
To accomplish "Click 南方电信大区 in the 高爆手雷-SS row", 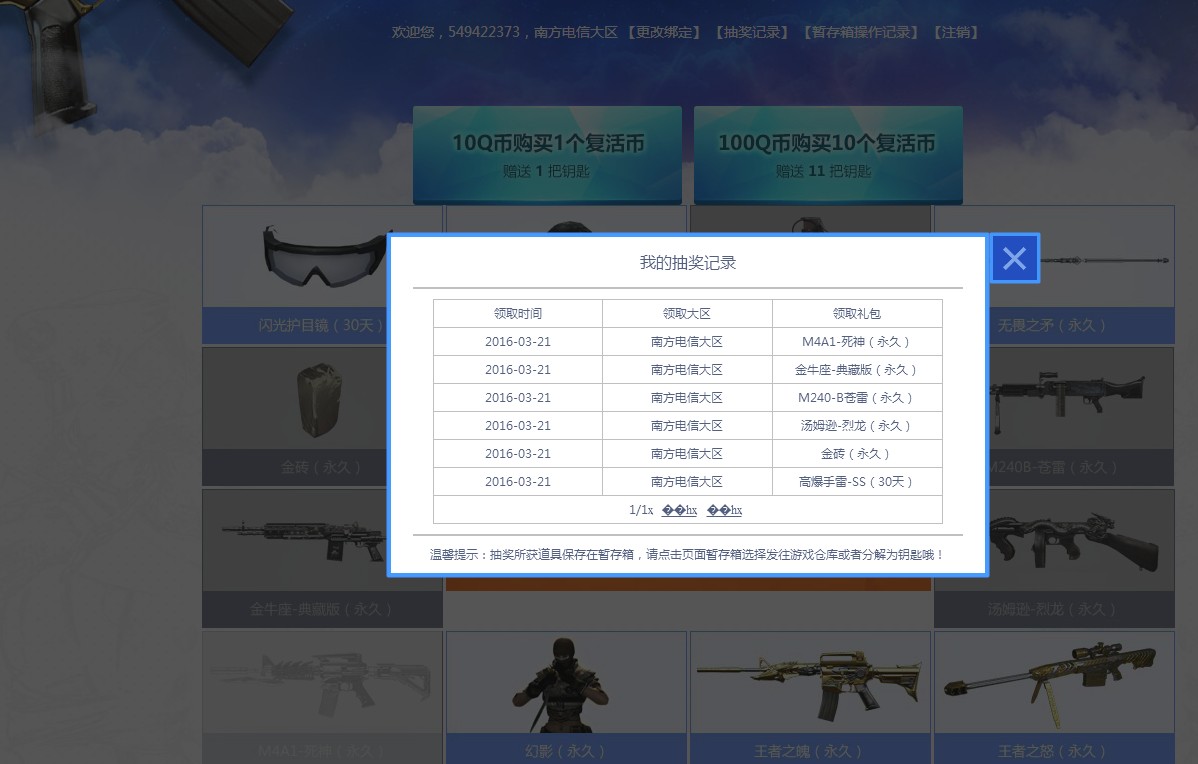I will click(x=687, y=481).
